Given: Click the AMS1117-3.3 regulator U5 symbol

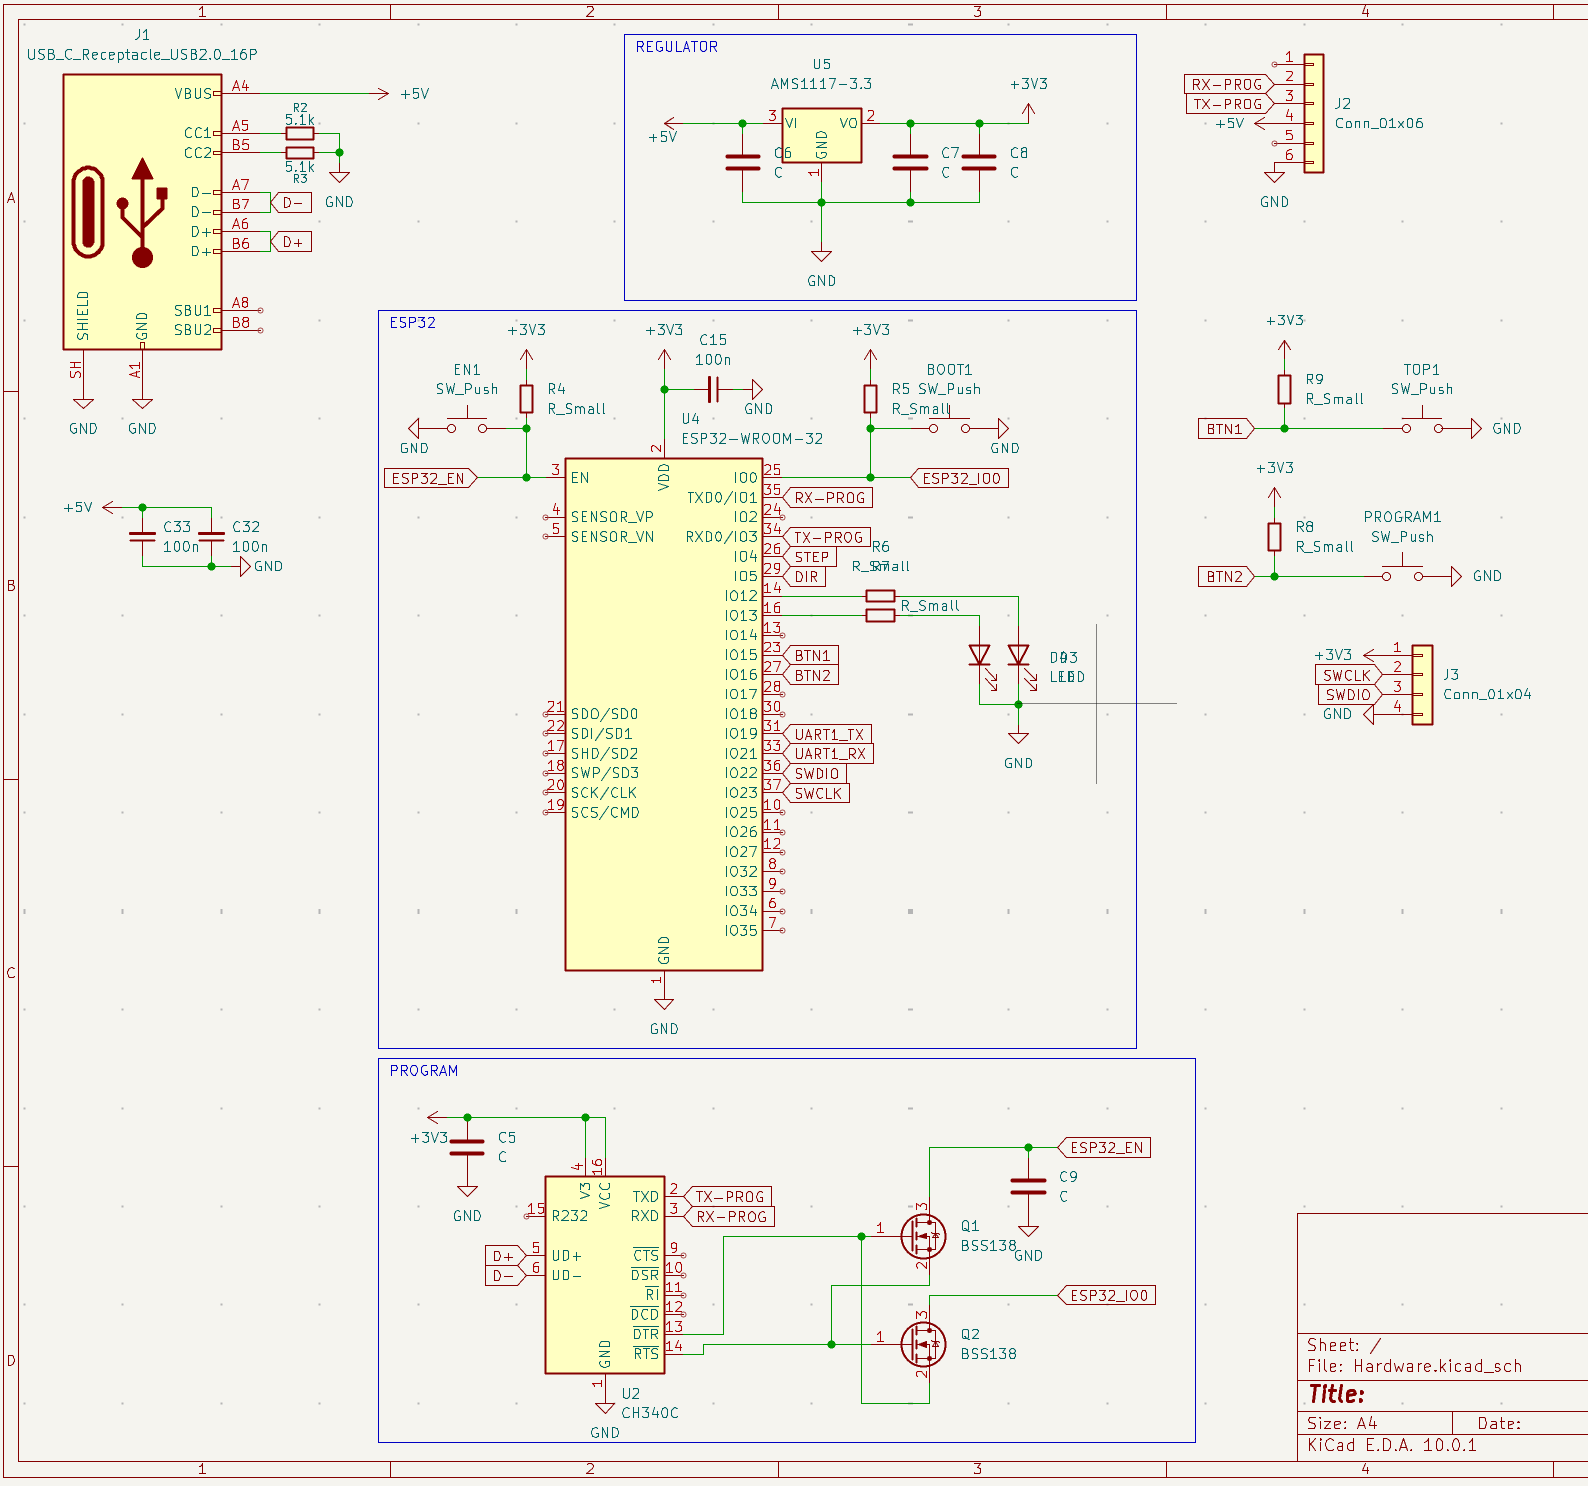Looking at the screenshot, I should point(822,136).
